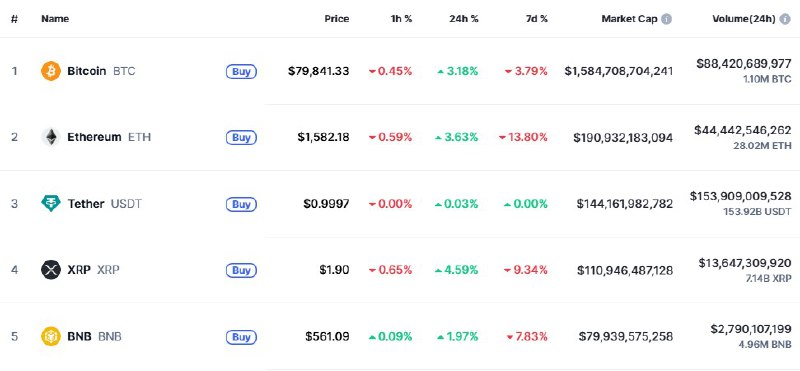Sort the table by Price column
This screenshot has width=800, height=371.
click(x=337, y=19)
